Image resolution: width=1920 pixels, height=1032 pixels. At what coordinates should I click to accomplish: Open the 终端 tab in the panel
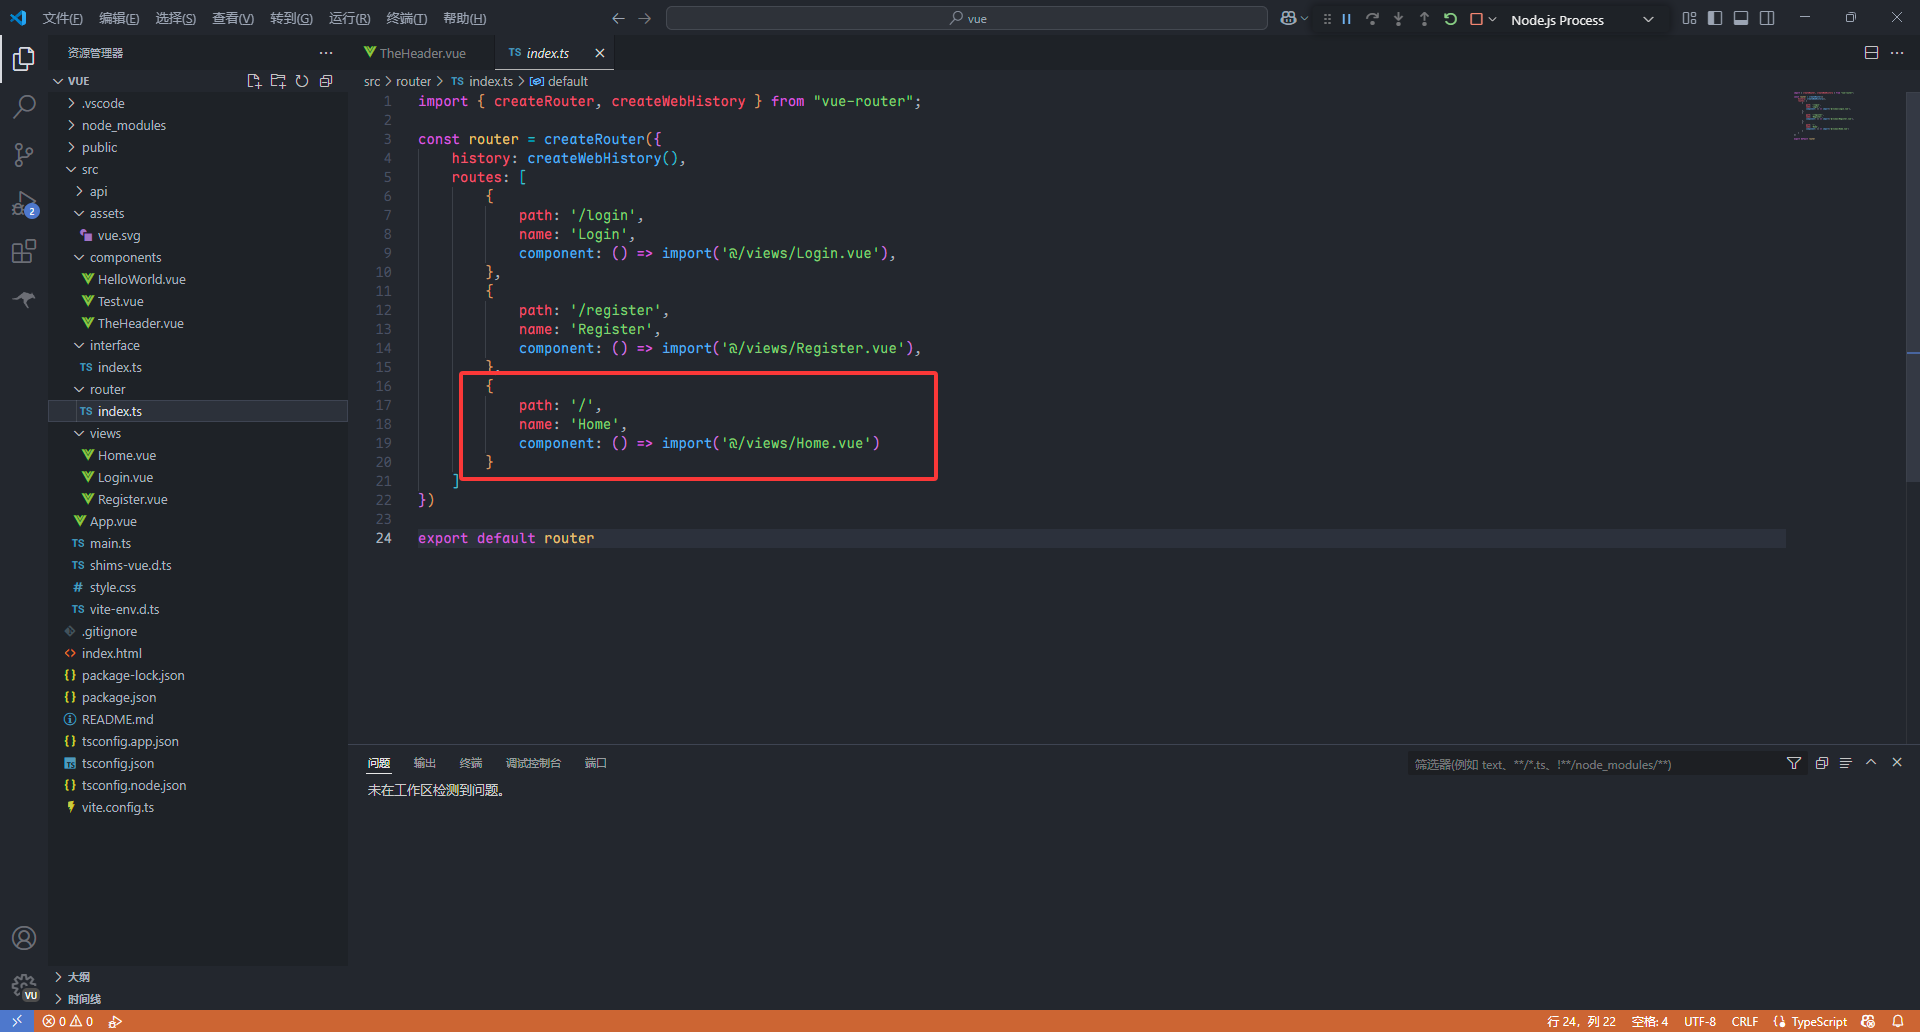[x=470, y=763]
